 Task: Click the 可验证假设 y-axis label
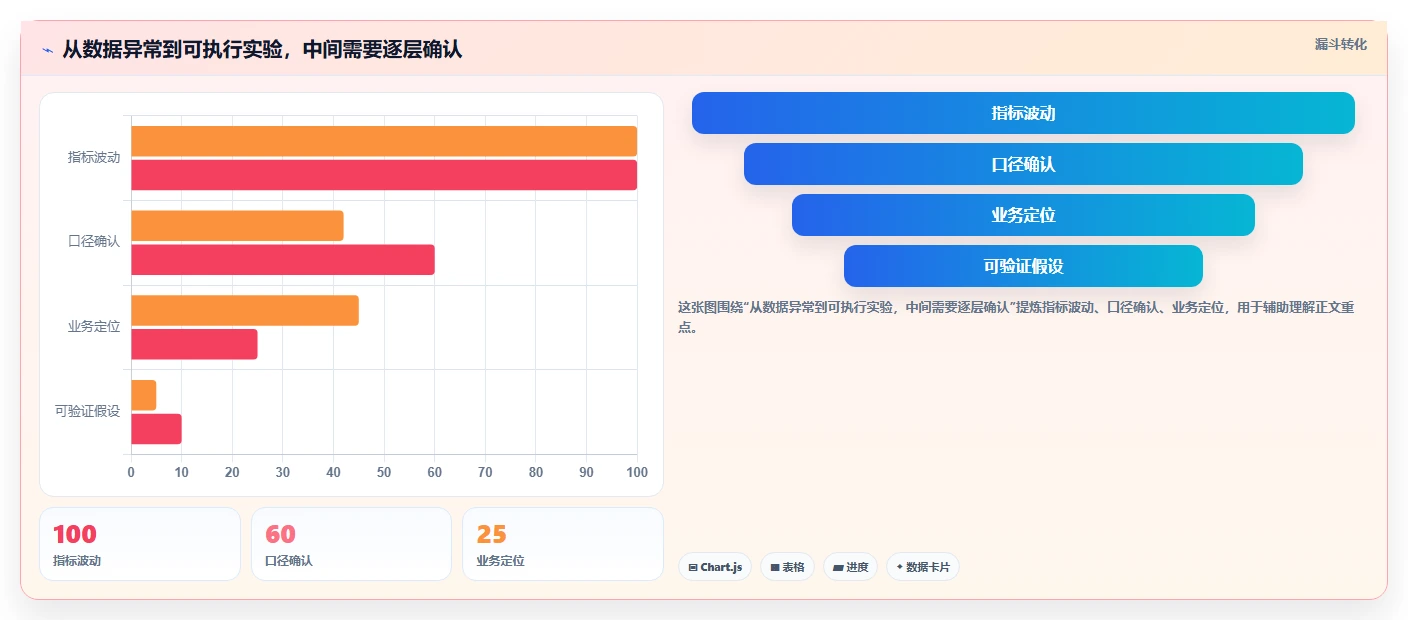(87, 411)
